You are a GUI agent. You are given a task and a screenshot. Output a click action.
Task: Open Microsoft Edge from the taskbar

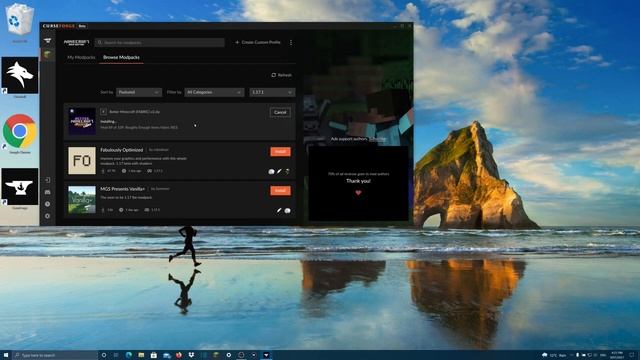[x=129, y=355]
